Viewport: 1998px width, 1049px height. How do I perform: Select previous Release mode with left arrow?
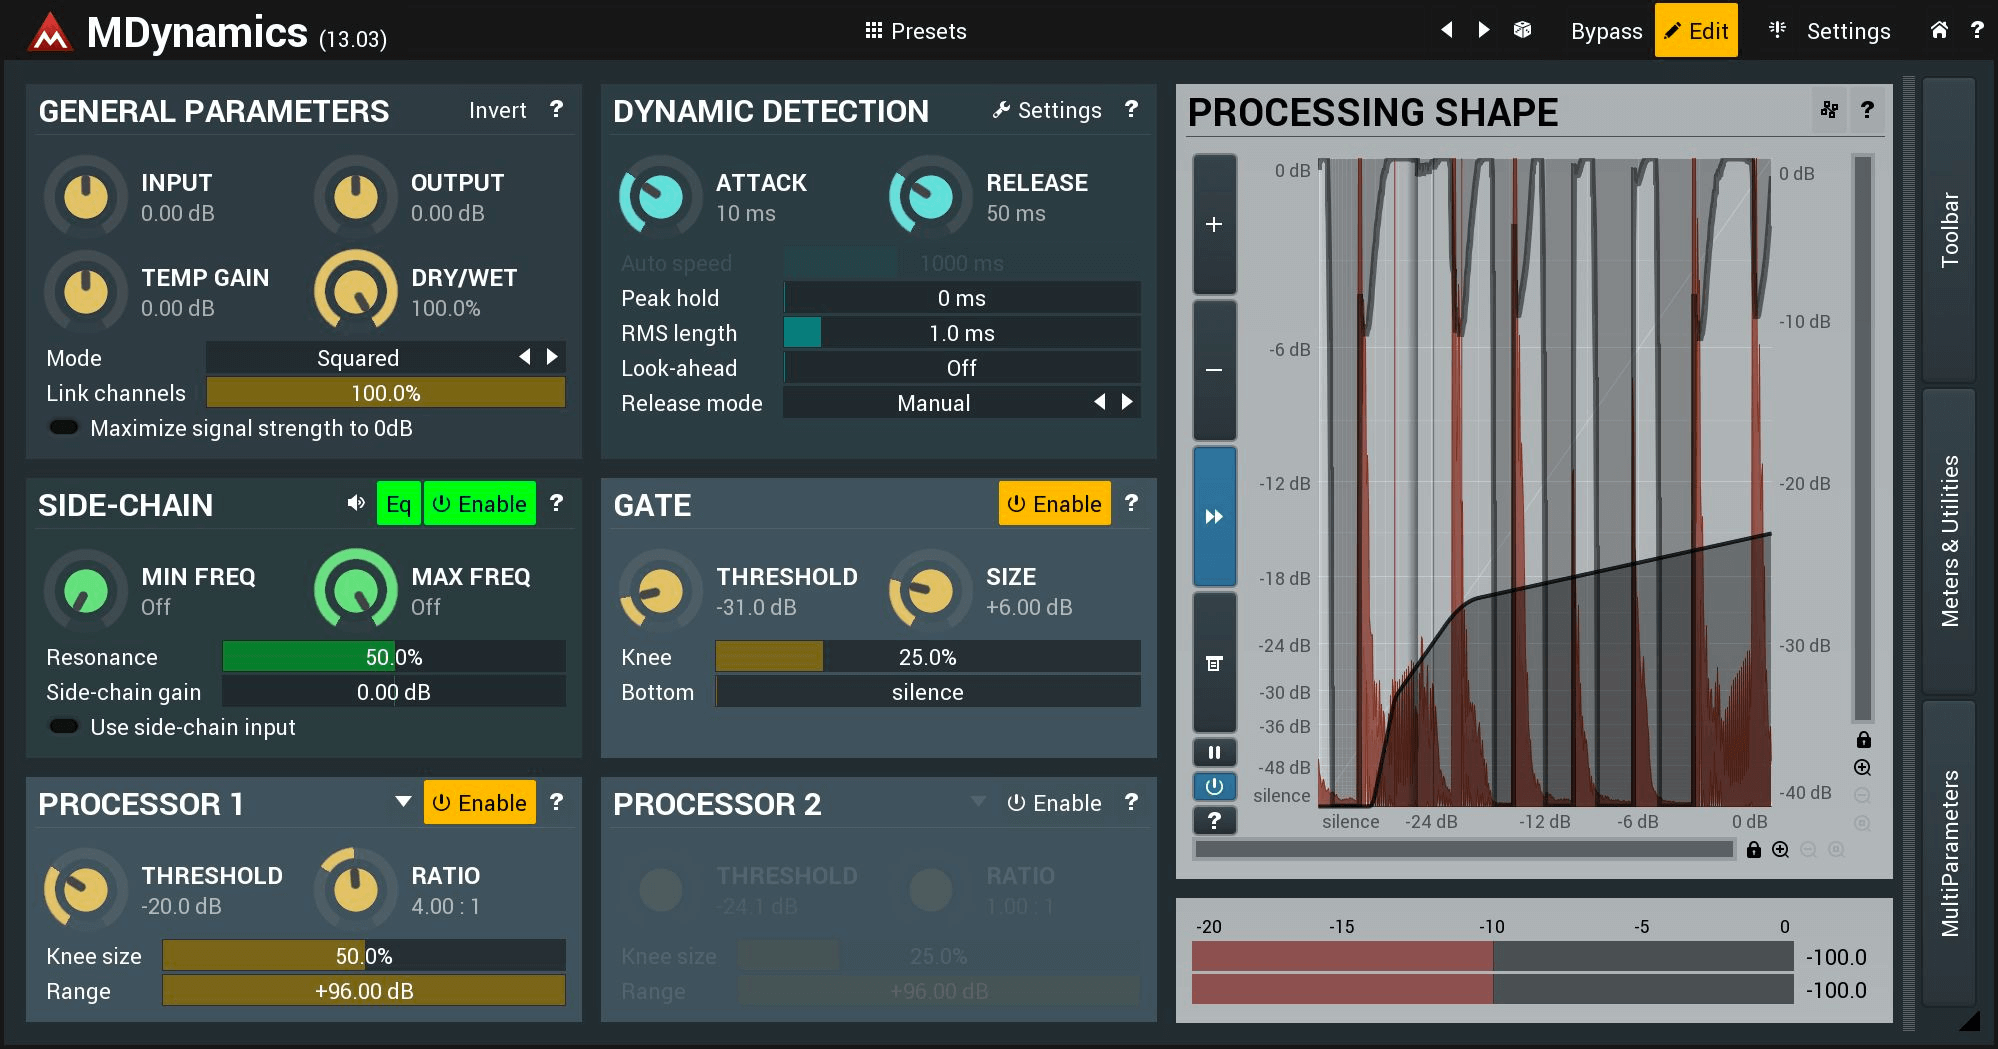pyautogui.click(x=1099, y=402)
